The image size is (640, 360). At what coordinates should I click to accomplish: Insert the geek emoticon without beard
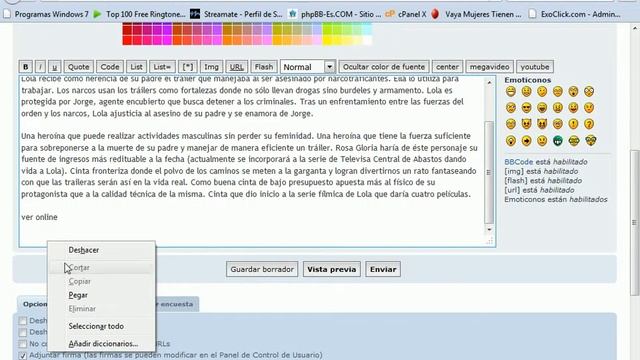[x=574, y=141]
